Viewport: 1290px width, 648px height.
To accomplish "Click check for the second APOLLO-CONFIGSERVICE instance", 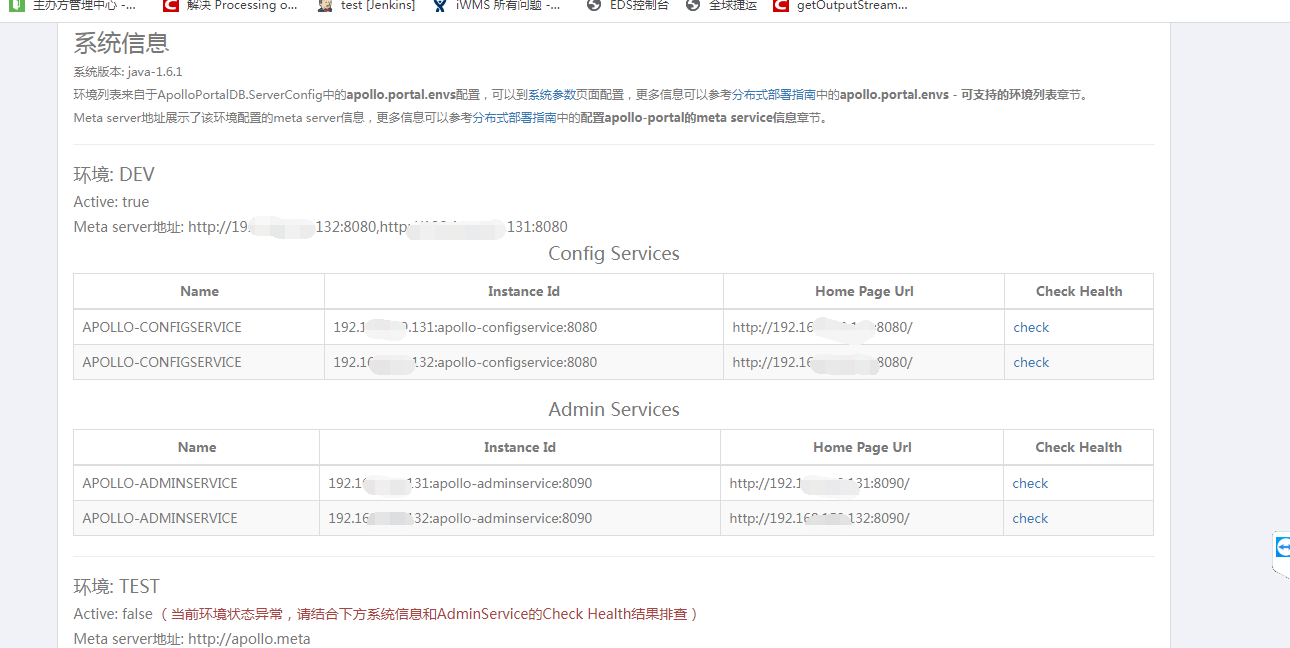I will pos(1031,362).
